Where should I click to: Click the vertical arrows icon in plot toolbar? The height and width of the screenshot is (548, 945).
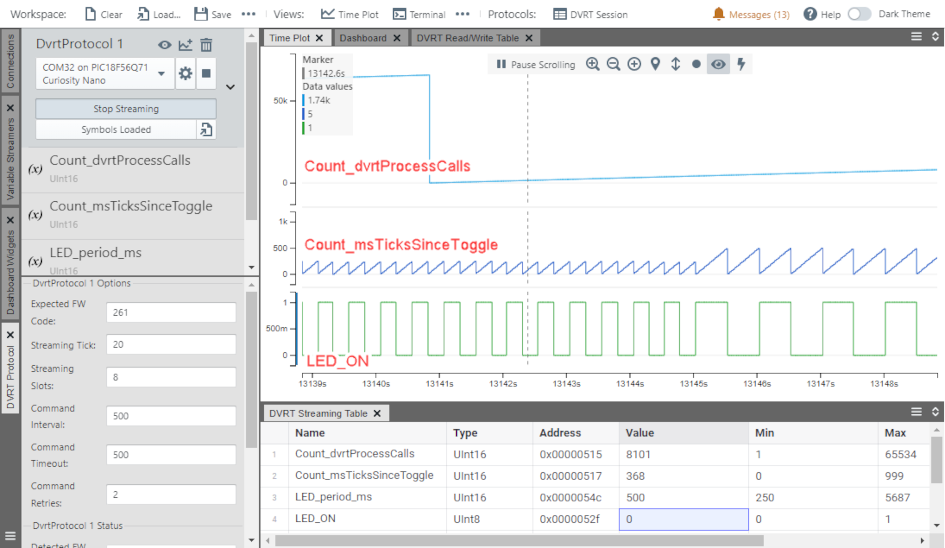tap(675, 64)
